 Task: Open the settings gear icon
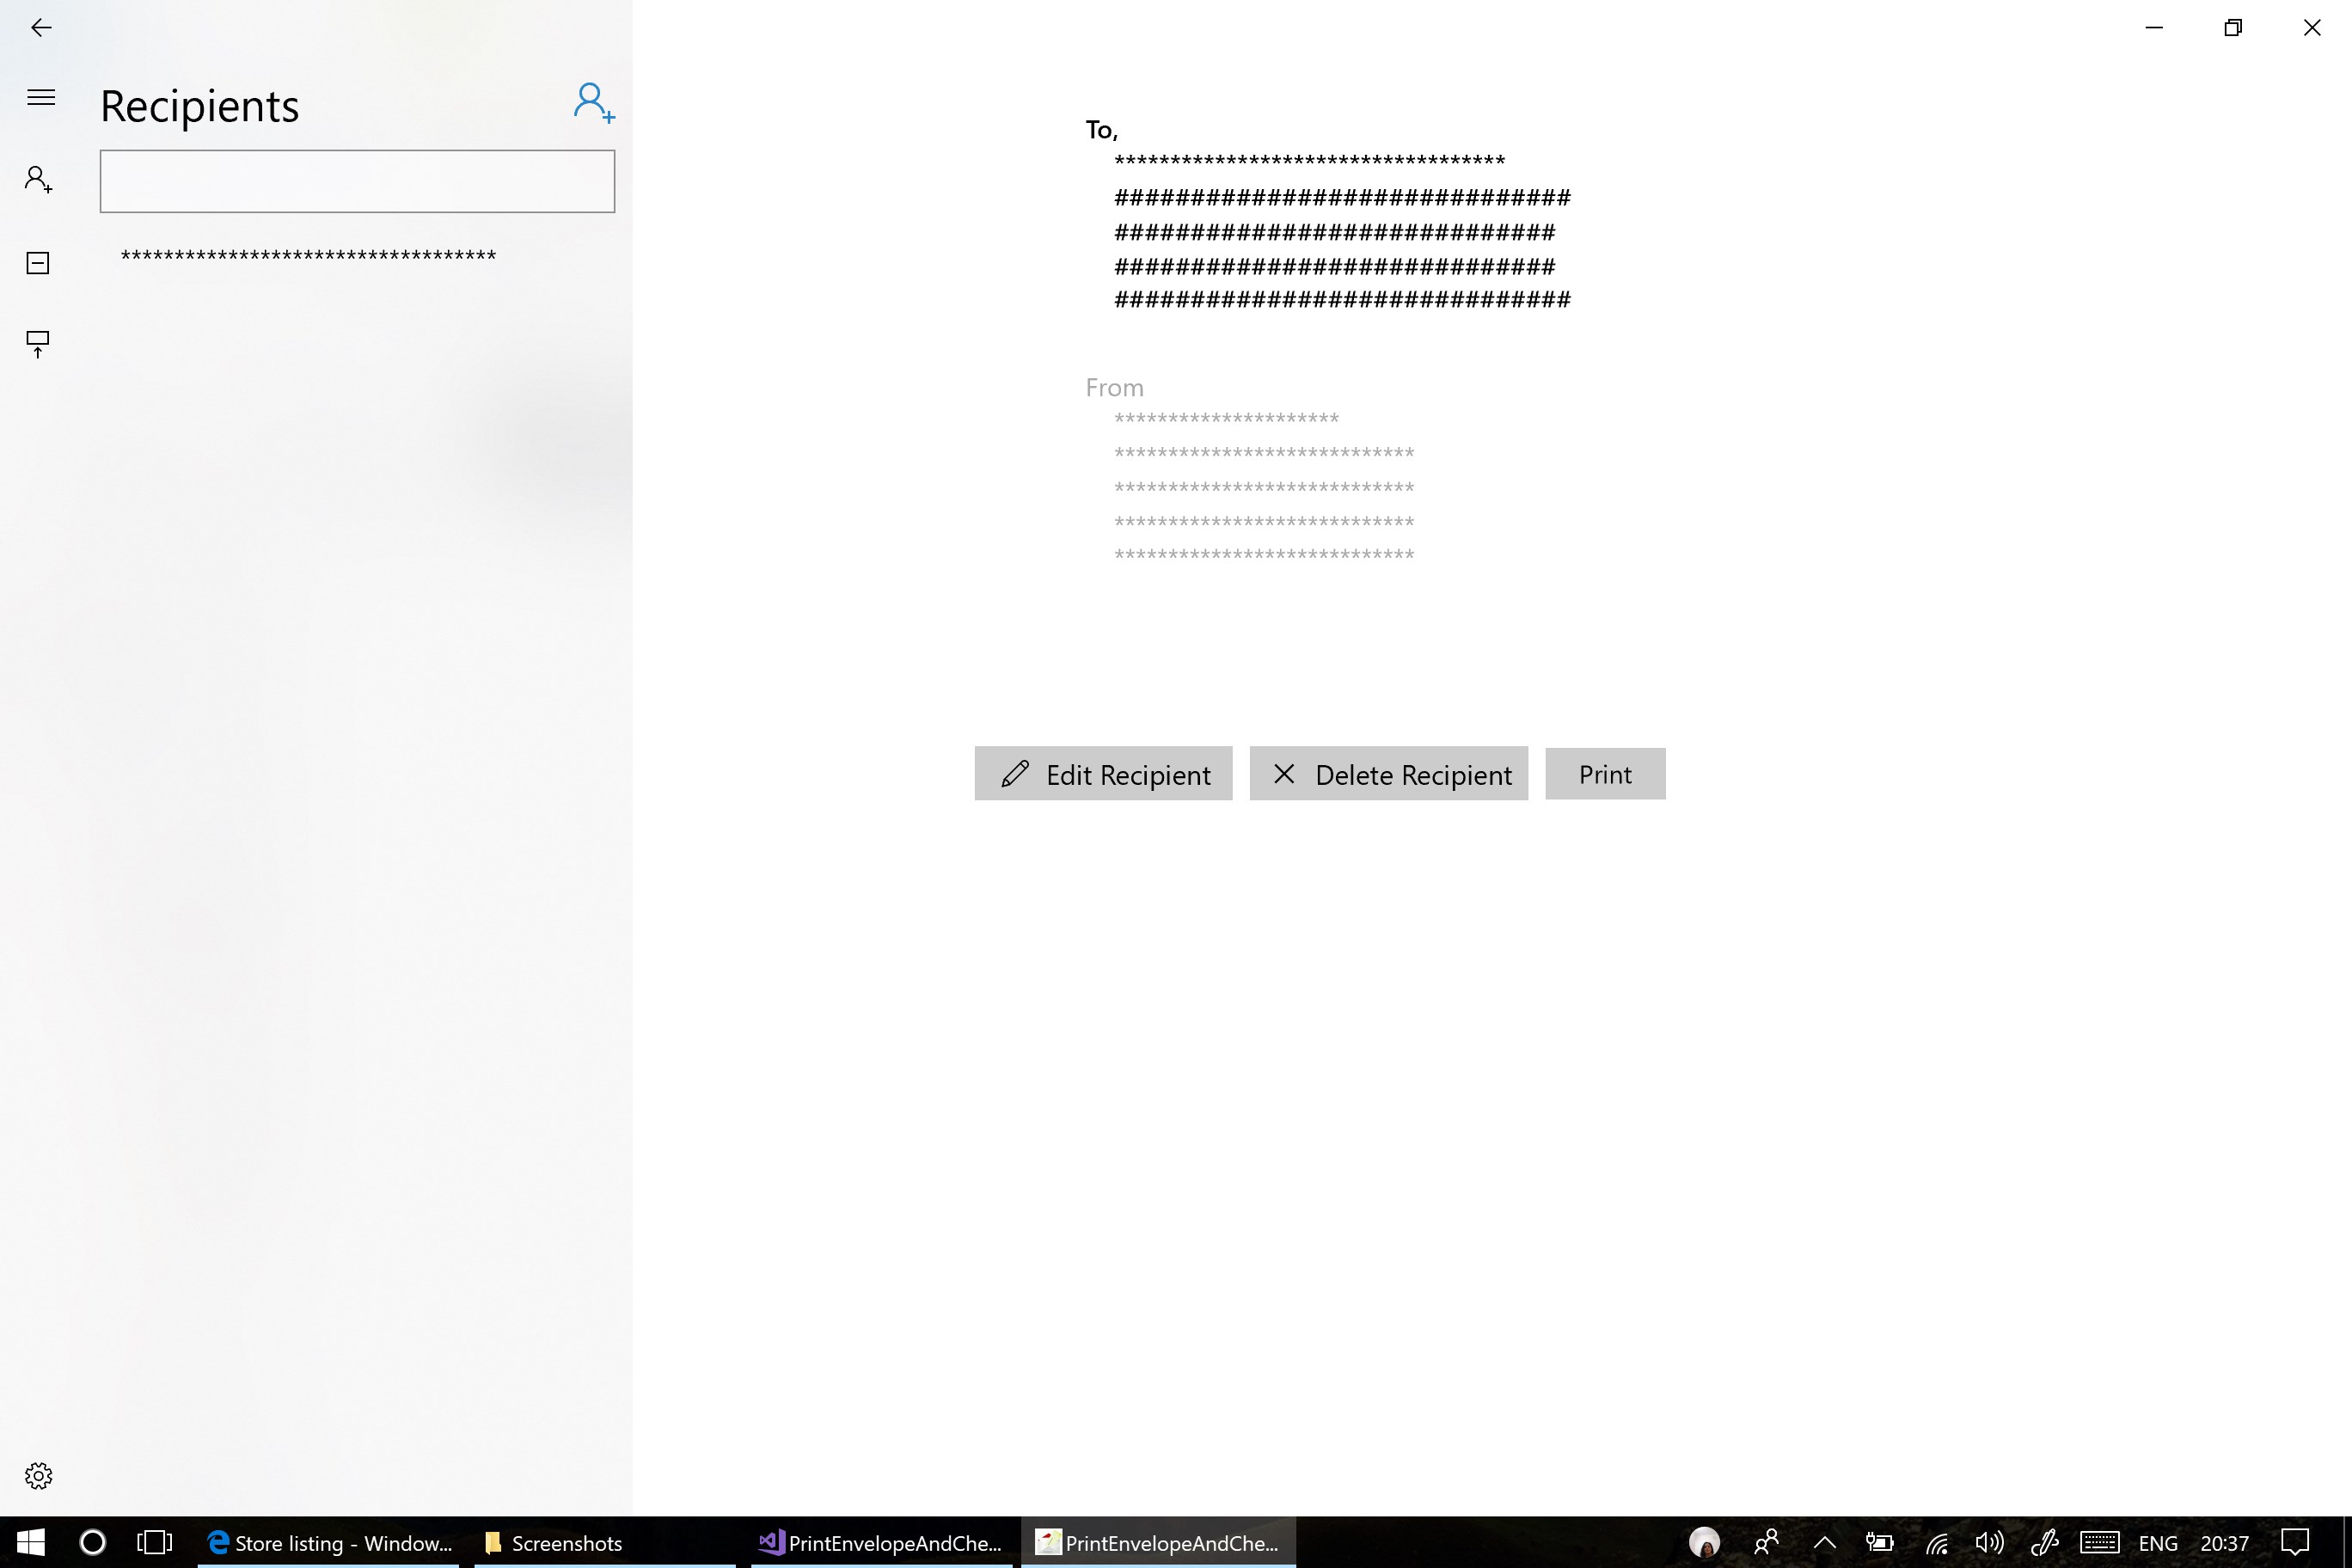[x=38, y=1476]
